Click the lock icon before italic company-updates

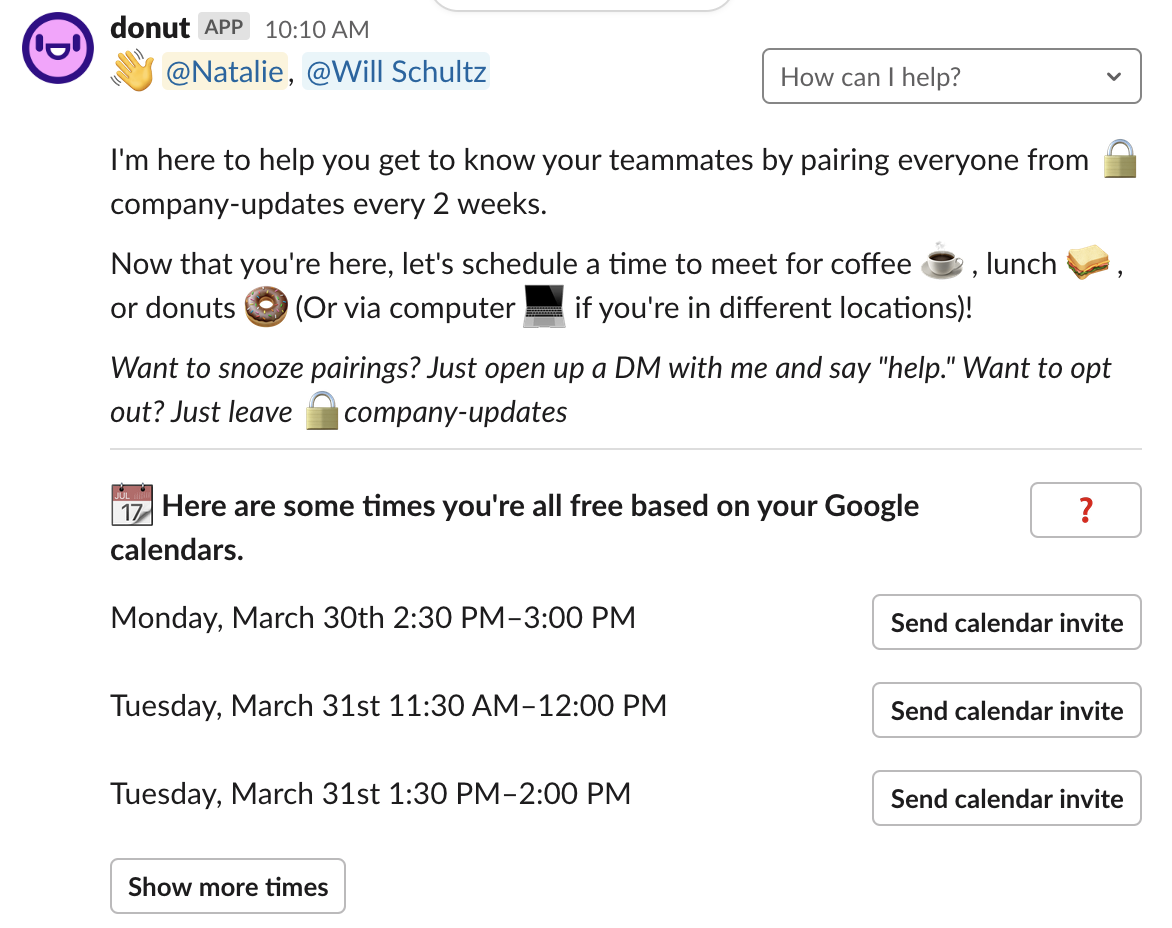point(322,411)
